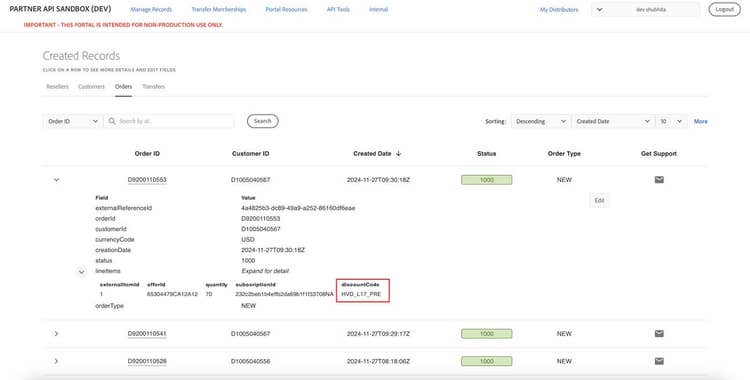Screen dimensions: 750x380
Task: Click the Partner API Sandbox (DEV) title
Action: tap(60, 9)
